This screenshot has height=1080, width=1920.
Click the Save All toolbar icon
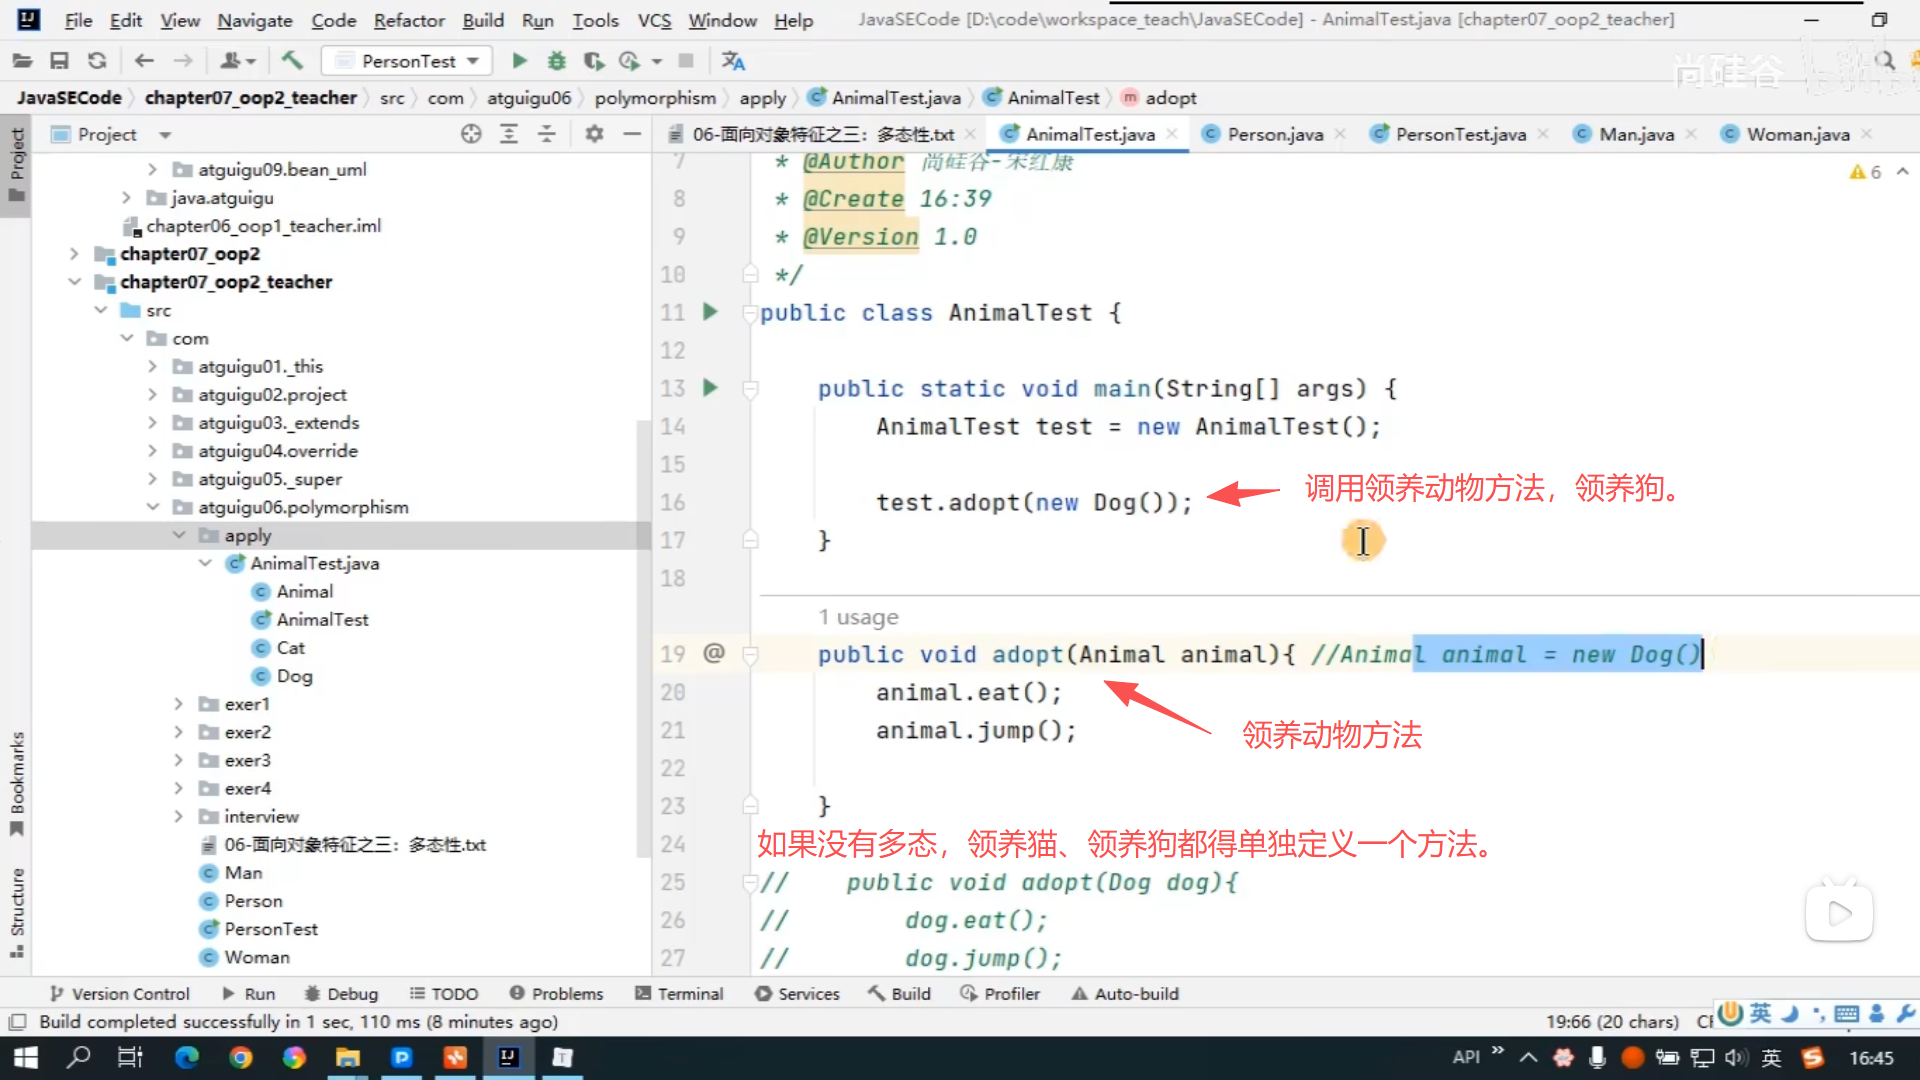pyautogui.click(x=59, y=61)
